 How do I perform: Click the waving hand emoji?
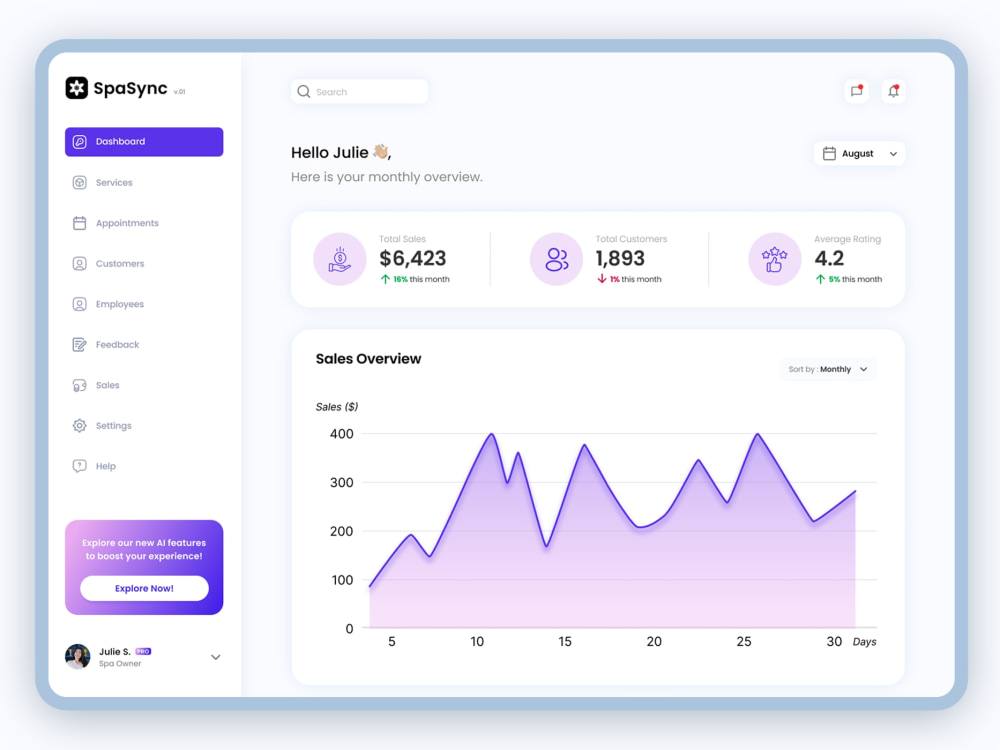(x=381, y=152)
